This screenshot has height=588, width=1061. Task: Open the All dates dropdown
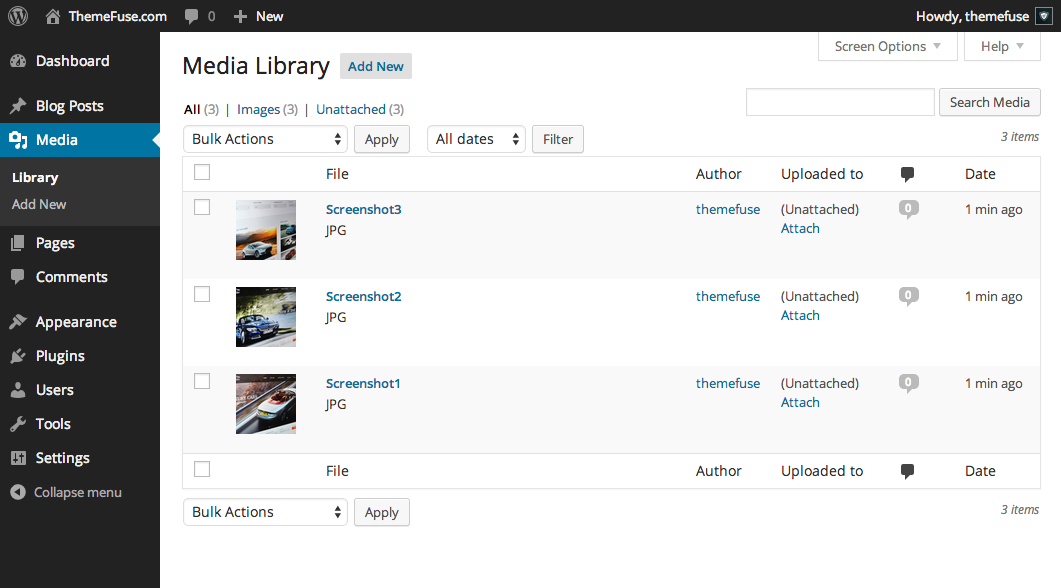click(476, 139)
